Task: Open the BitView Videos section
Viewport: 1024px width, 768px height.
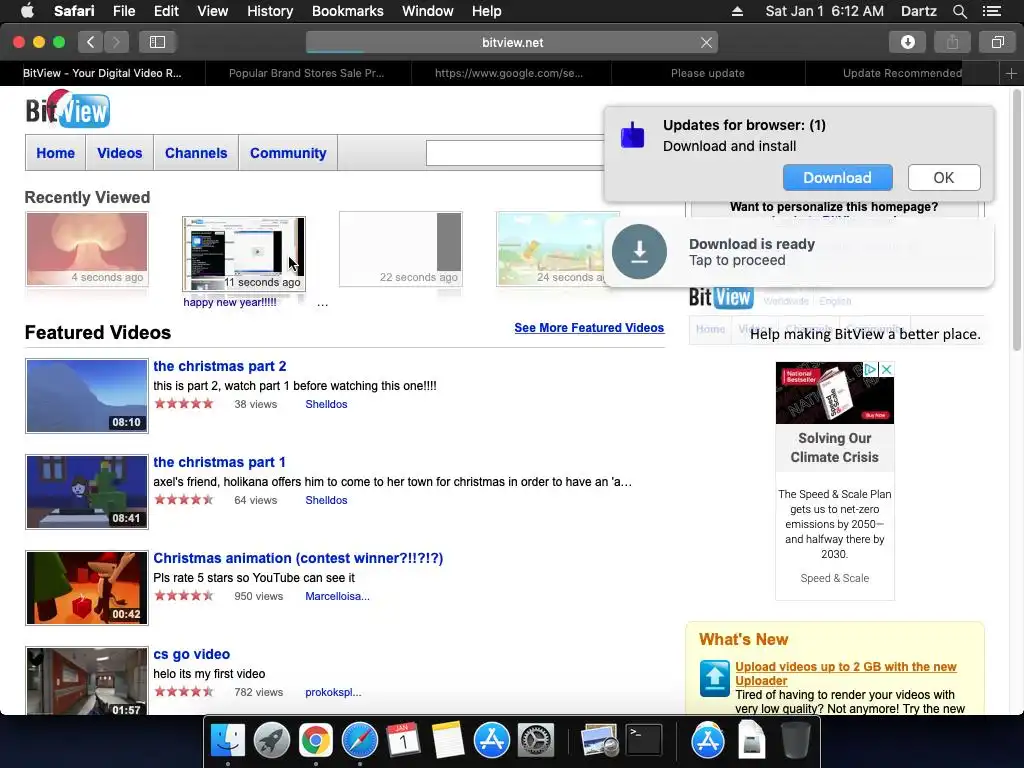Action: click(x=120, y=153)
